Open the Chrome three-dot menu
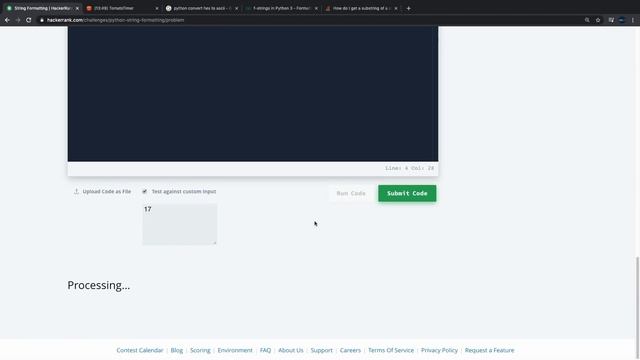The width and height of the screenshot is (640, 360). click(x=633, y=20)
